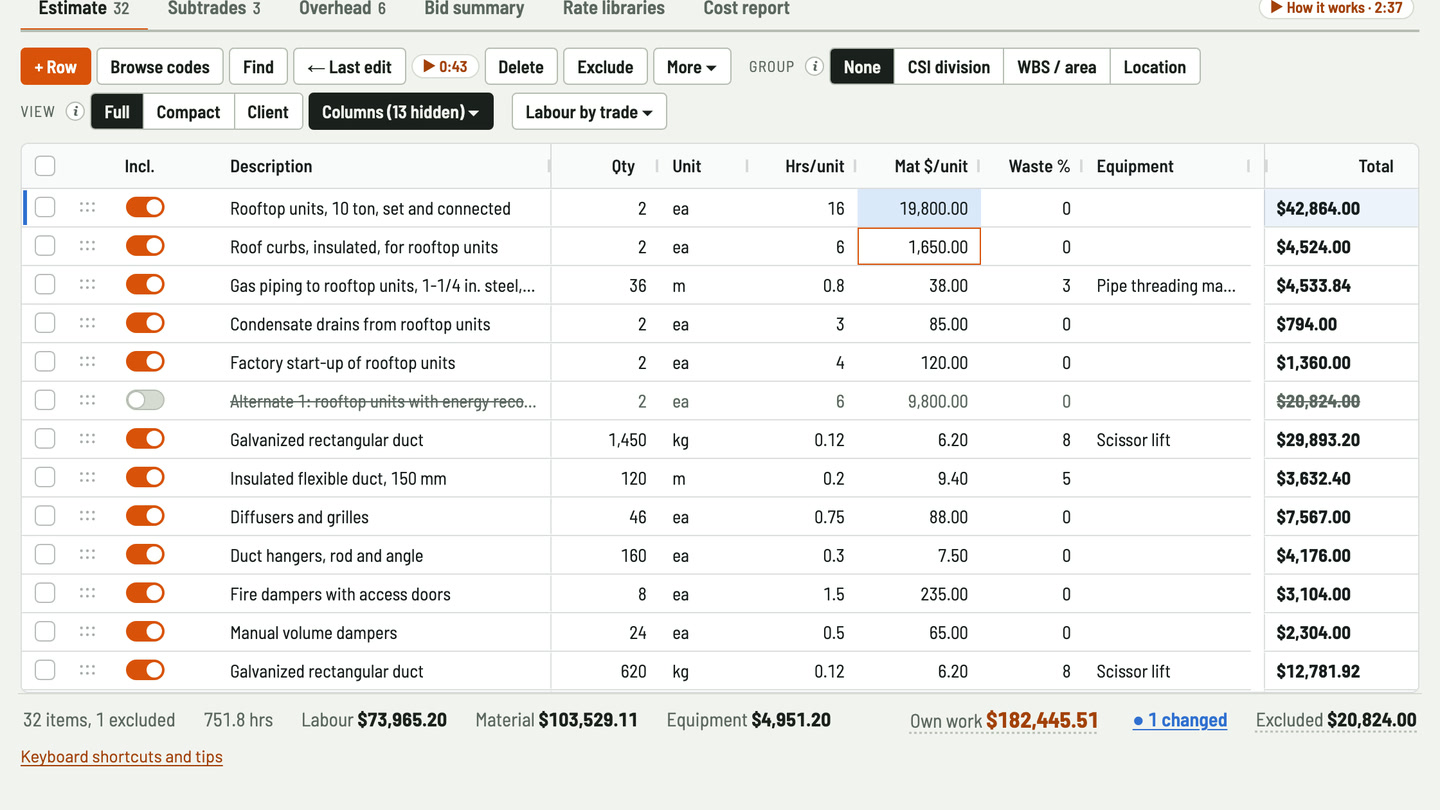The height and width of the screenshot is (810, 1440).
Task: Click the Browse codes button
Action: (x=160, y=67)
